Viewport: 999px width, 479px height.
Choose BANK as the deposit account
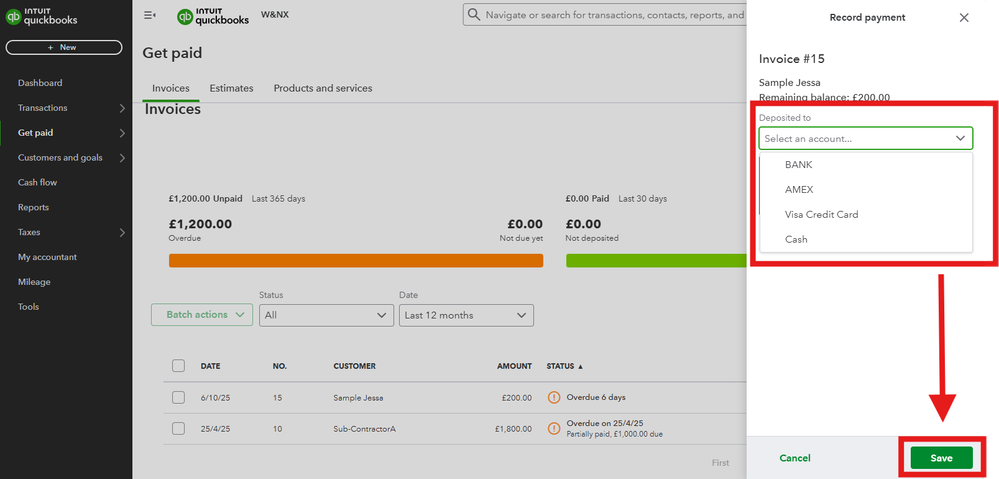[866, 165]
